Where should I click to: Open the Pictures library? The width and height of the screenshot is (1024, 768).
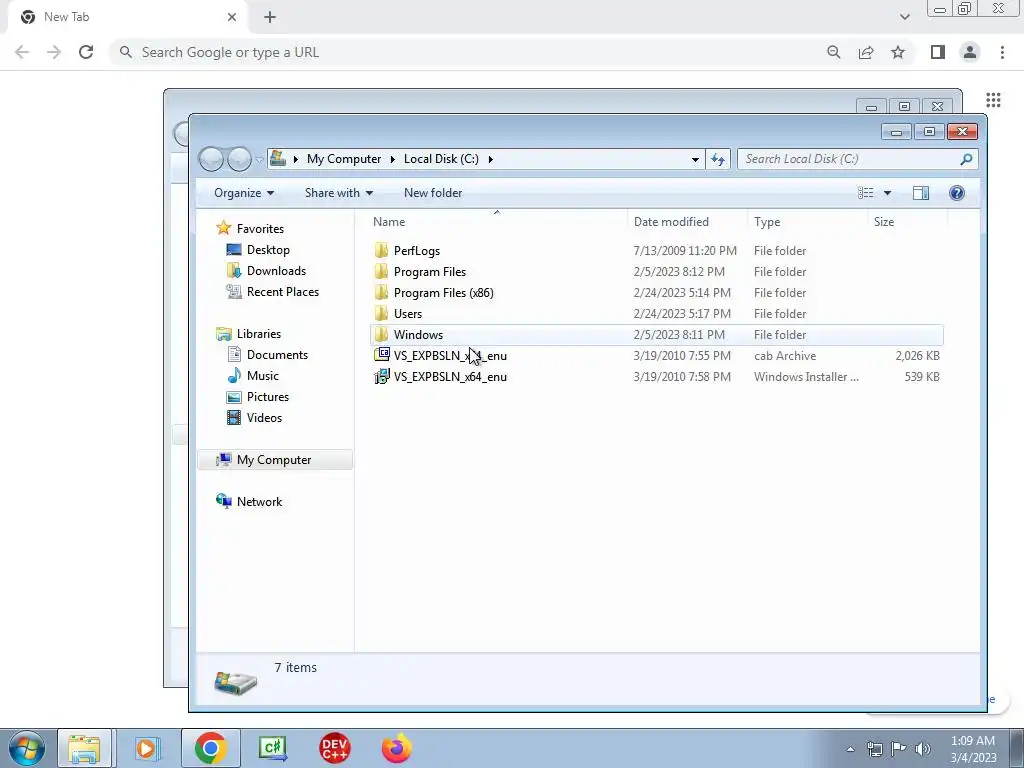pos(268,396)
